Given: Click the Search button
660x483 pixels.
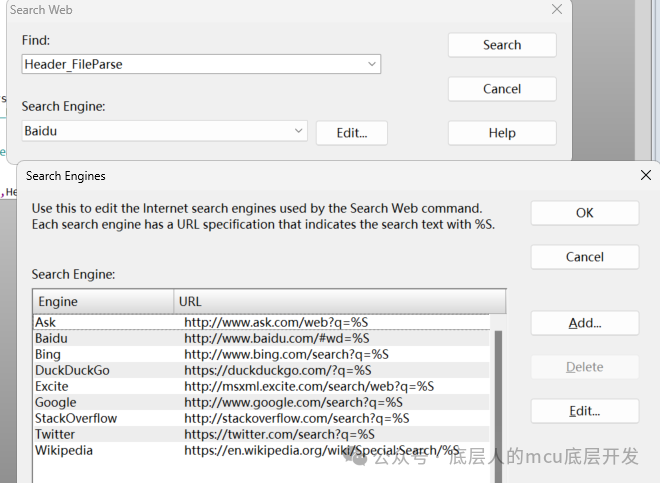Looking at the screenshot, I should 501,45.
